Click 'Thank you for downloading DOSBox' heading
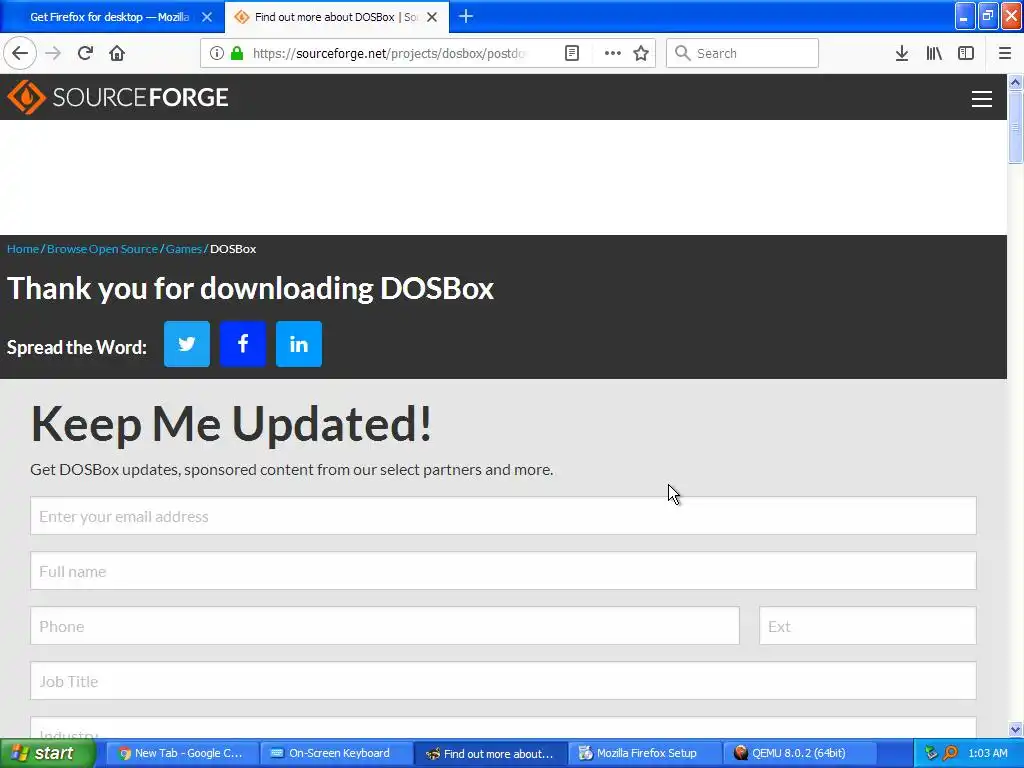 pos(250,289)
